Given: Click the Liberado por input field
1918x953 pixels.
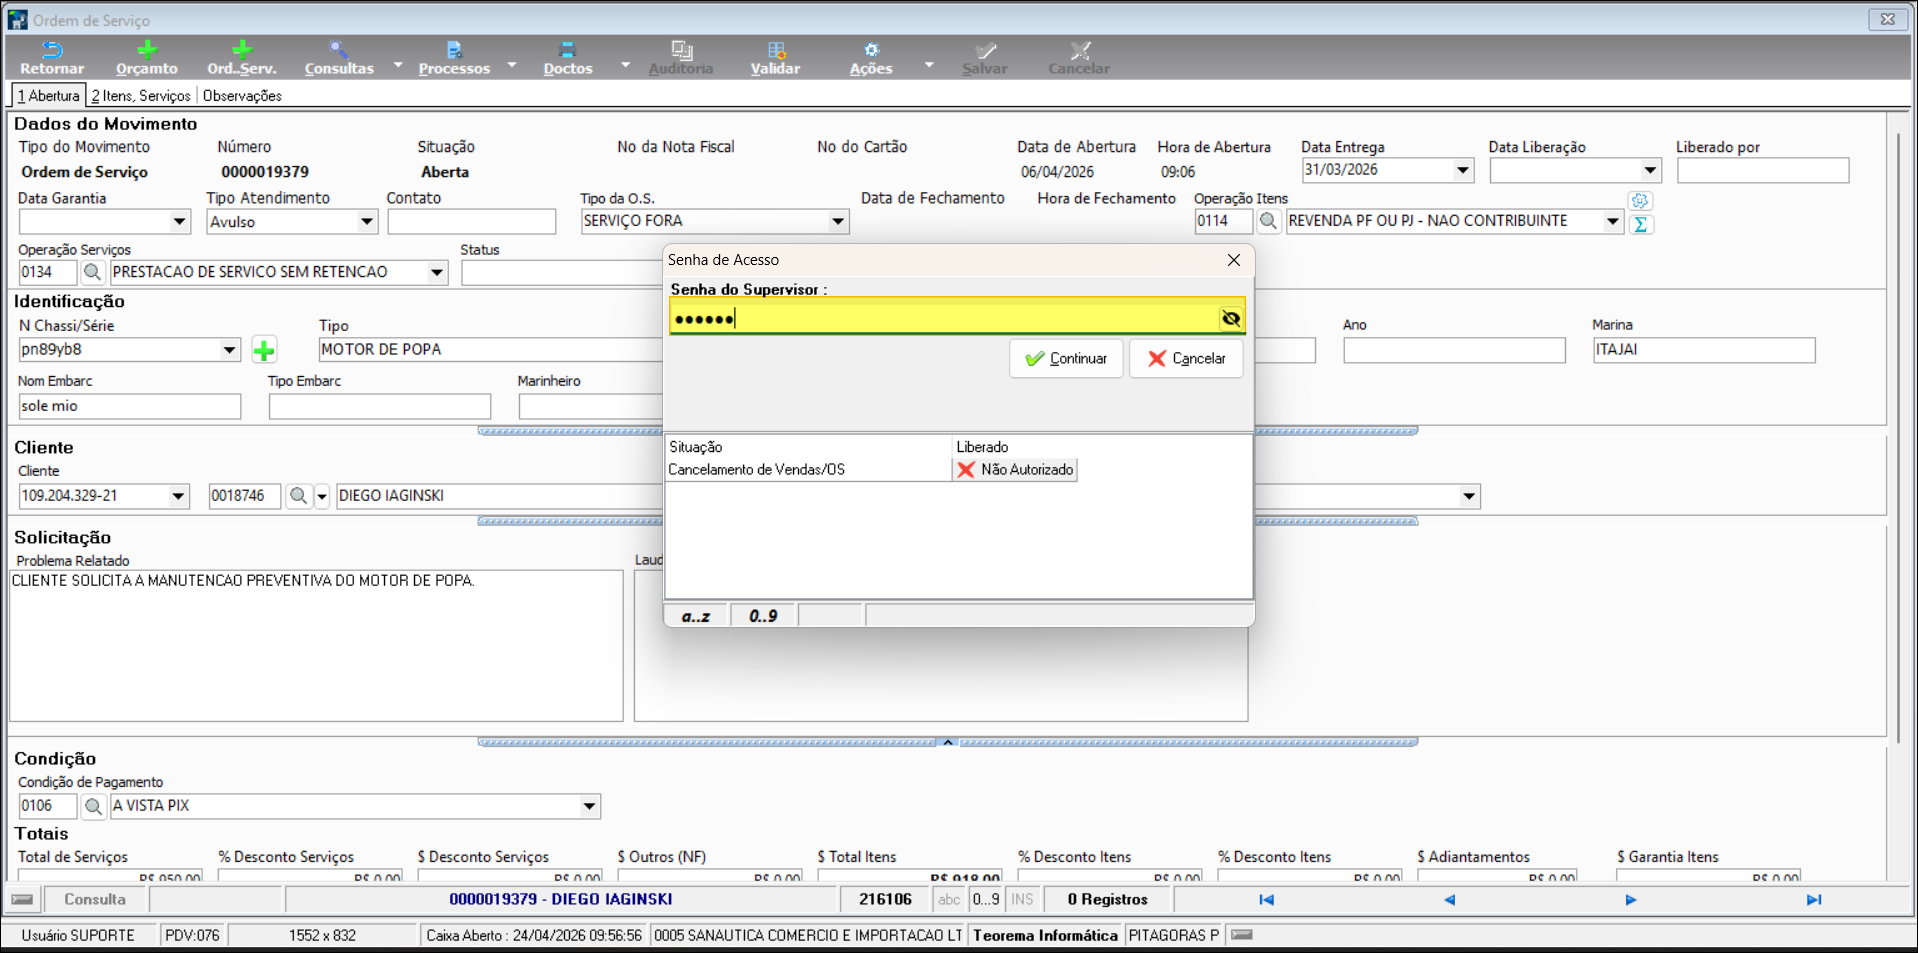Looking at the screenshot, I should (1762, 171).
